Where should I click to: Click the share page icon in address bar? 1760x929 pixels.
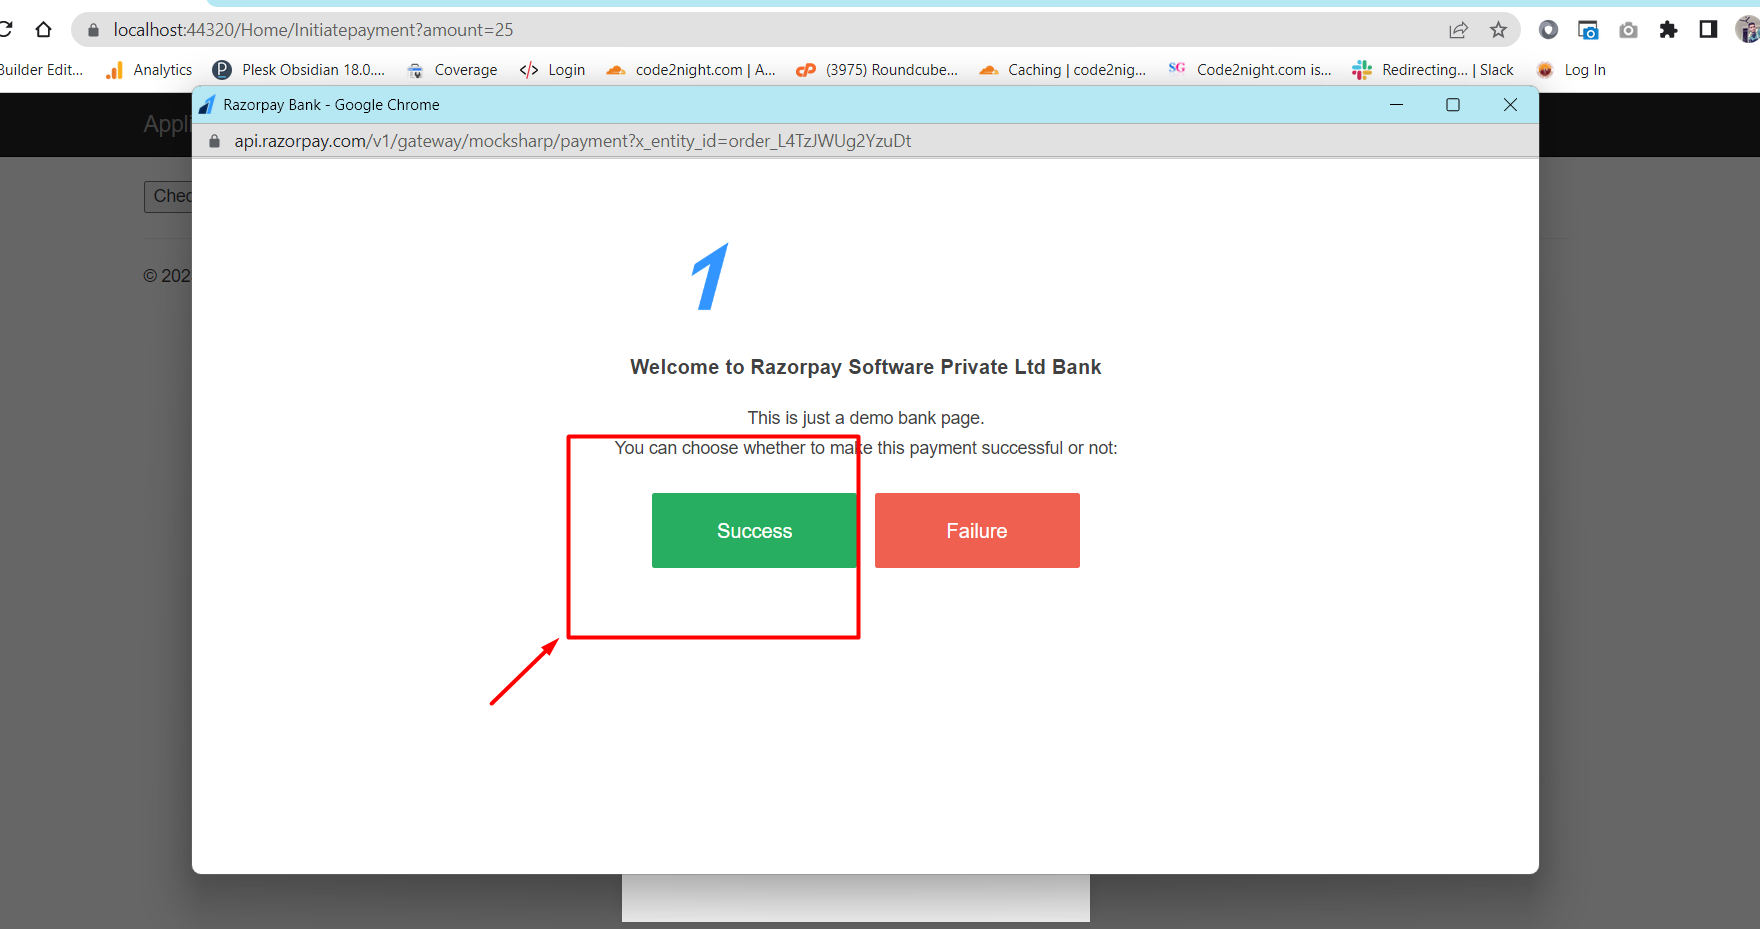click(x=1459, y=30)
